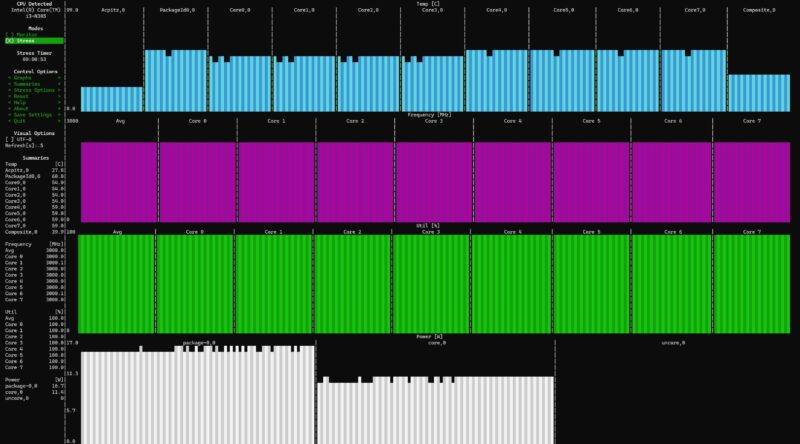Click the Stress Timer value 00:00:53
The width and height of the screenshot is (800, 444).
click(34, 59)
